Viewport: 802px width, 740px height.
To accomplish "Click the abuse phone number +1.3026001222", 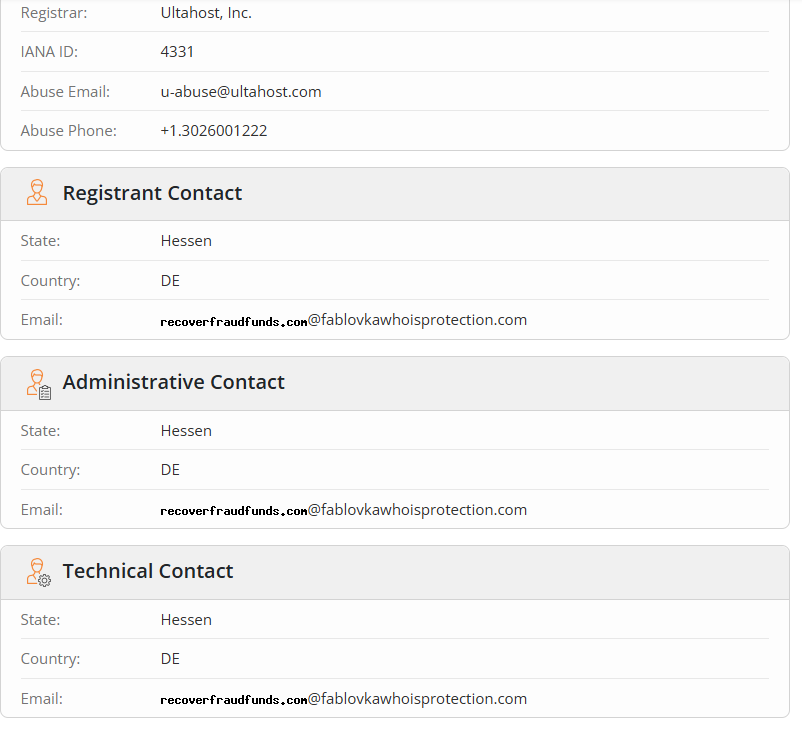I will (213, 130).
